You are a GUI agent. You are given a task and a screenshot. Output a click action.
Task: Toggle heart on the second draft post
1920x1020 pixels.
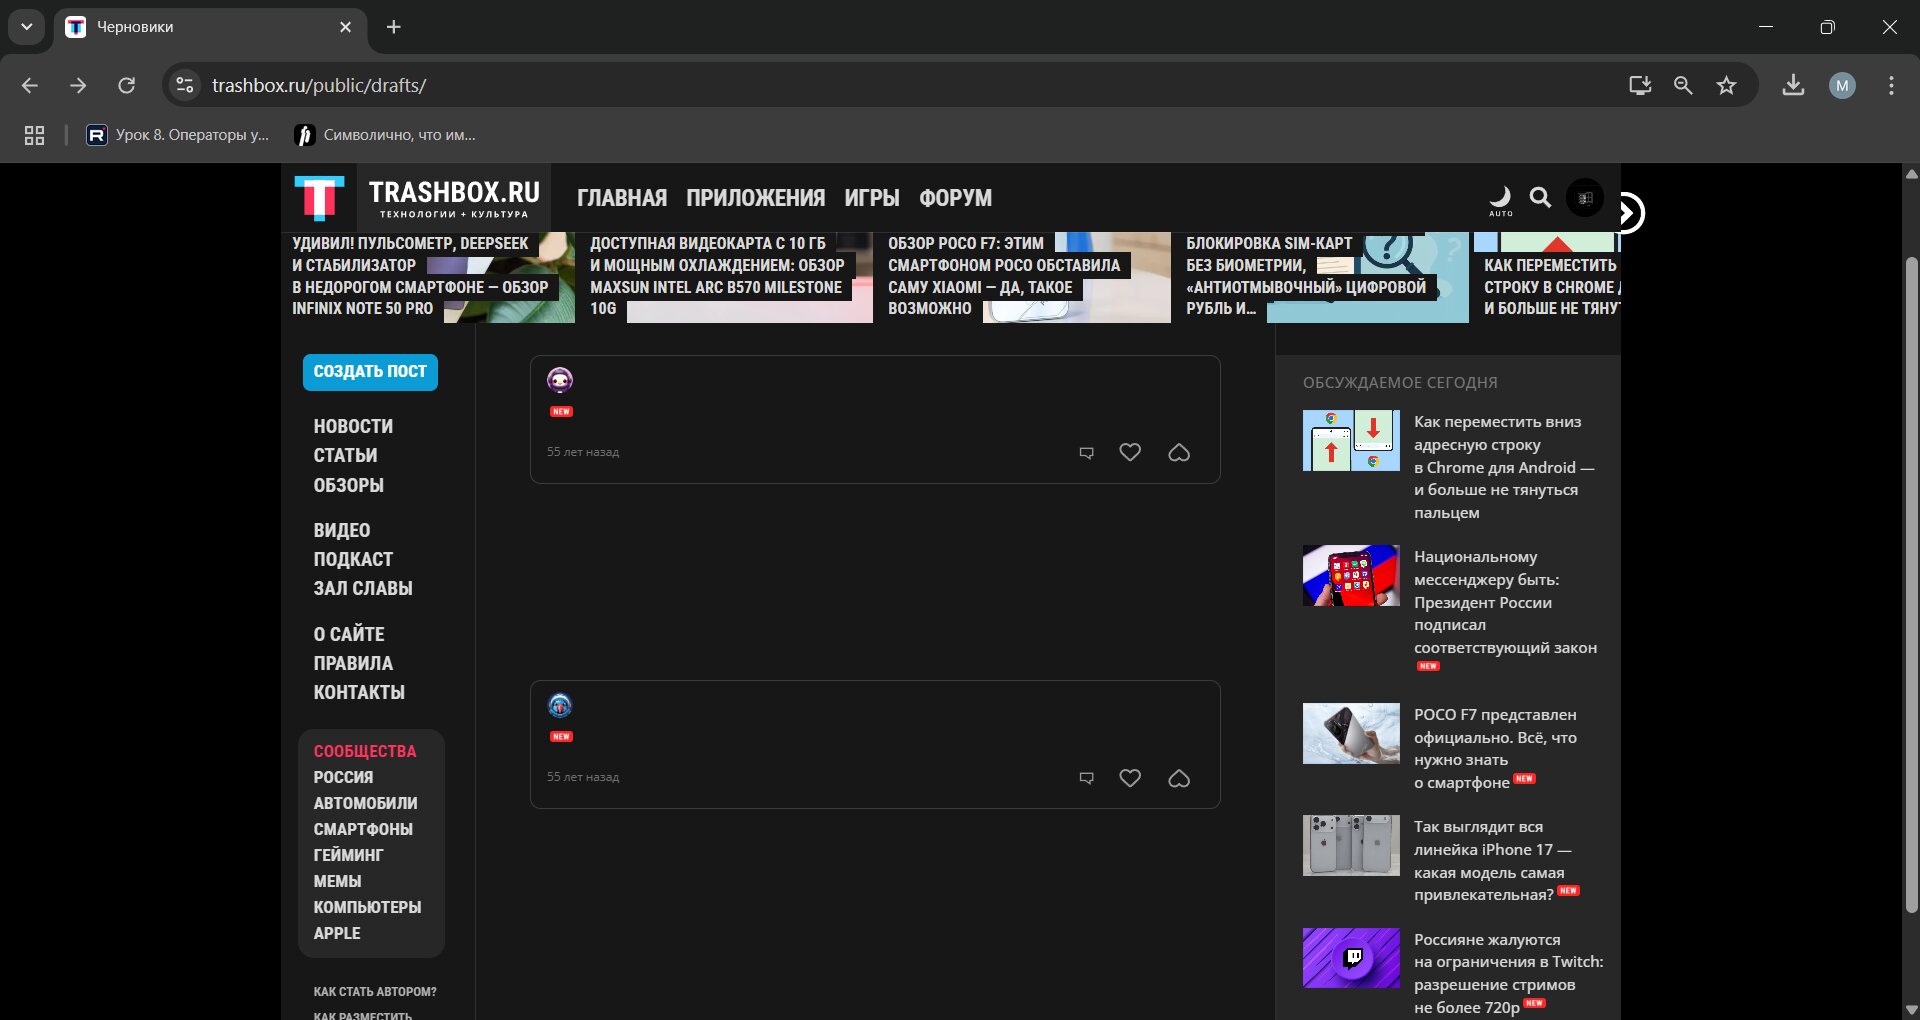[1130, 778]
